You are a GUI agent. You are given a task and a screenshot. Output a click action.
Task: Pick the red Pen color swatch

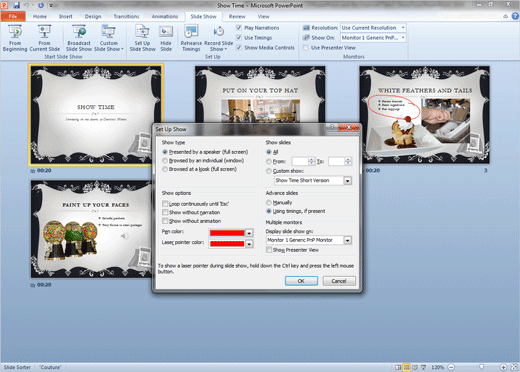pos(227,233)
